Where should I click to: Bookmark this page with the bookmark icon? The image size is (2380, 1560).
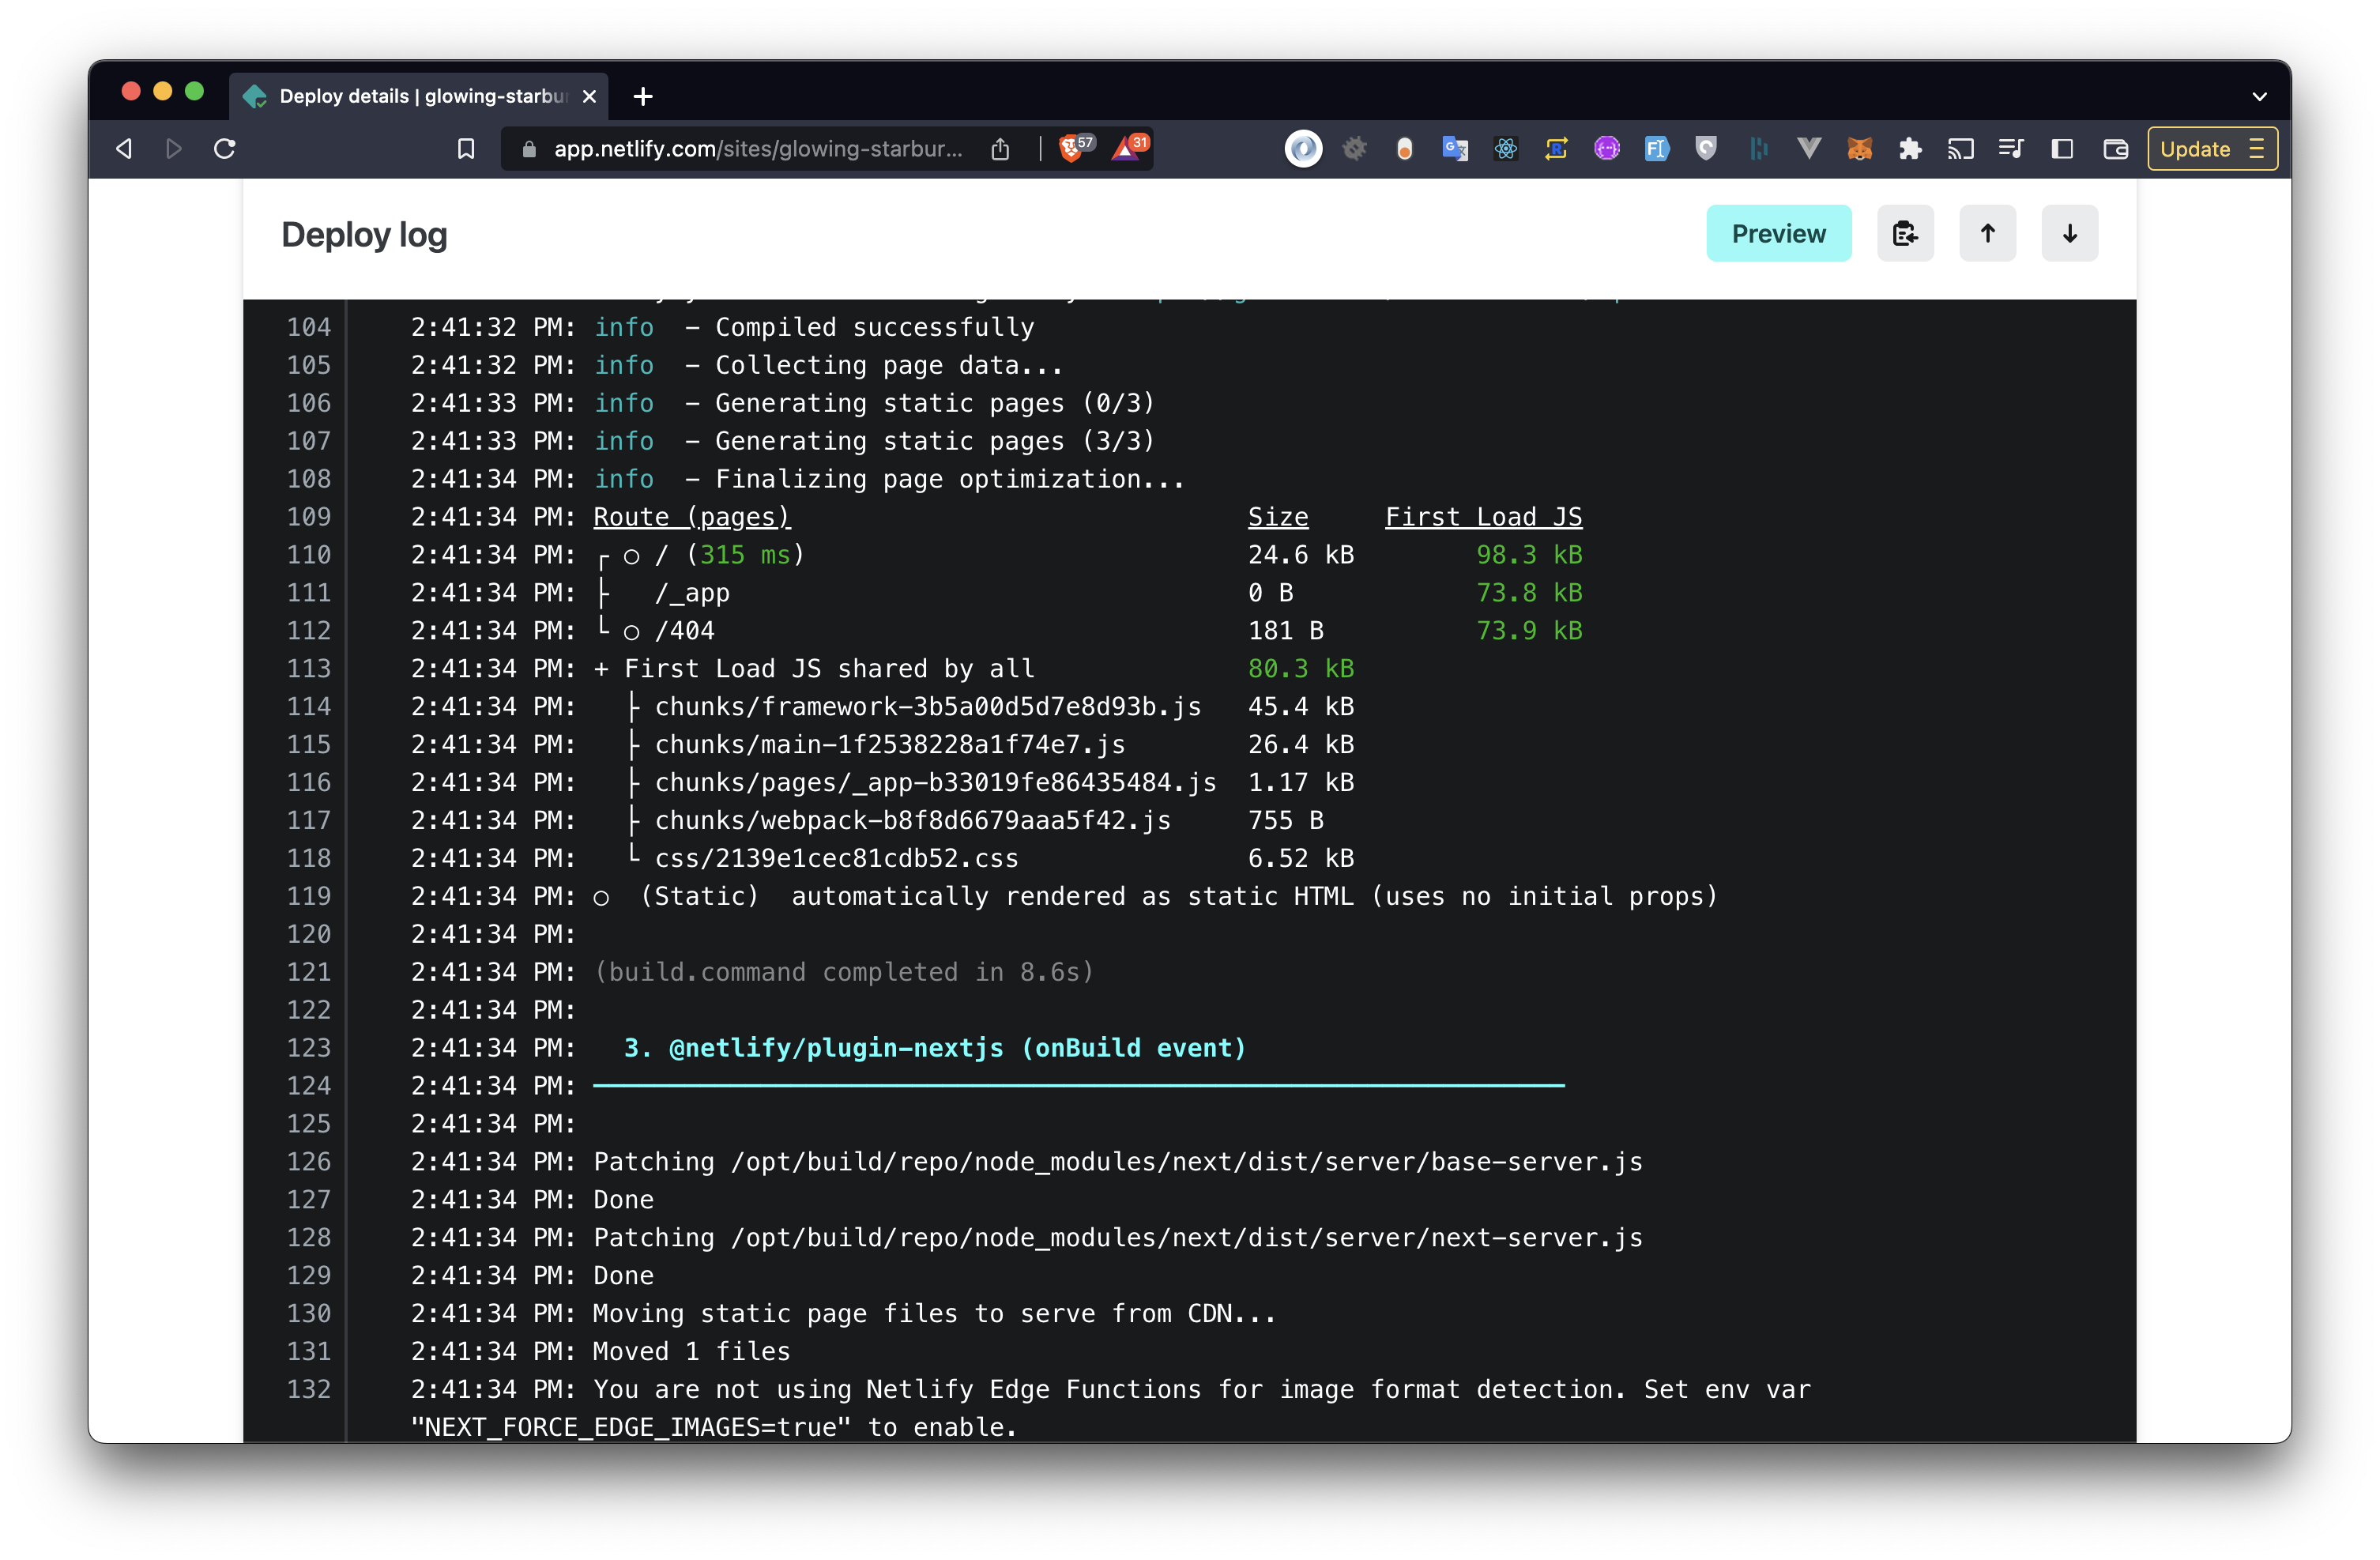(466, 148)
